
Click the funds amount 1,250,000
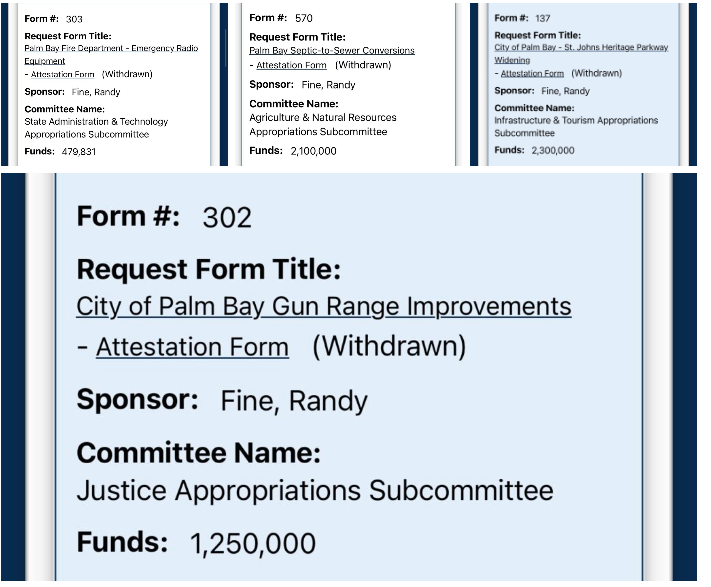tap(253, 544)
